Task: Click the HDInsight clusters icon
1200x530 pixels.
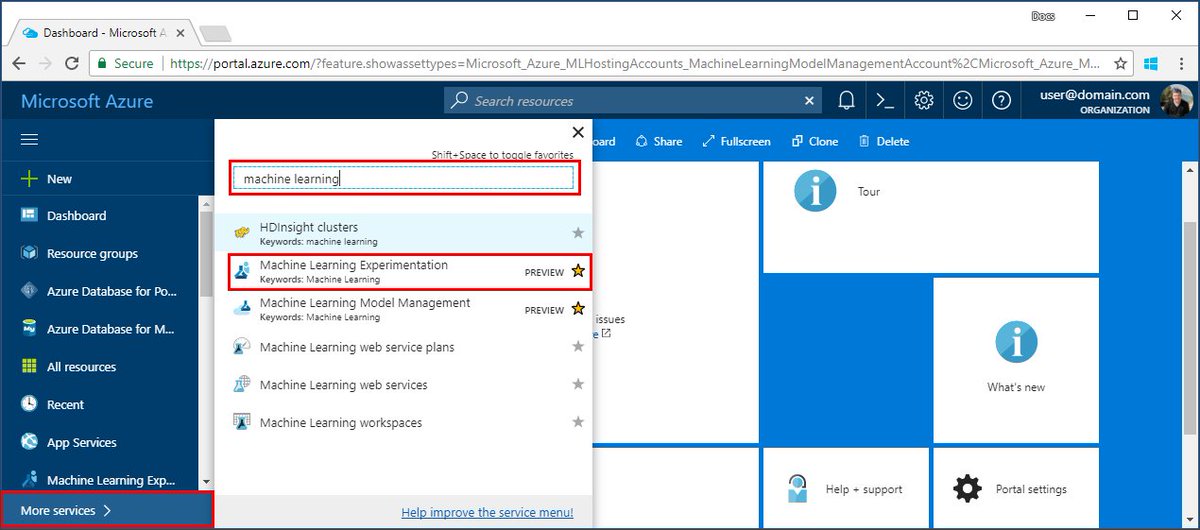Action: click(x=242, y=233)
